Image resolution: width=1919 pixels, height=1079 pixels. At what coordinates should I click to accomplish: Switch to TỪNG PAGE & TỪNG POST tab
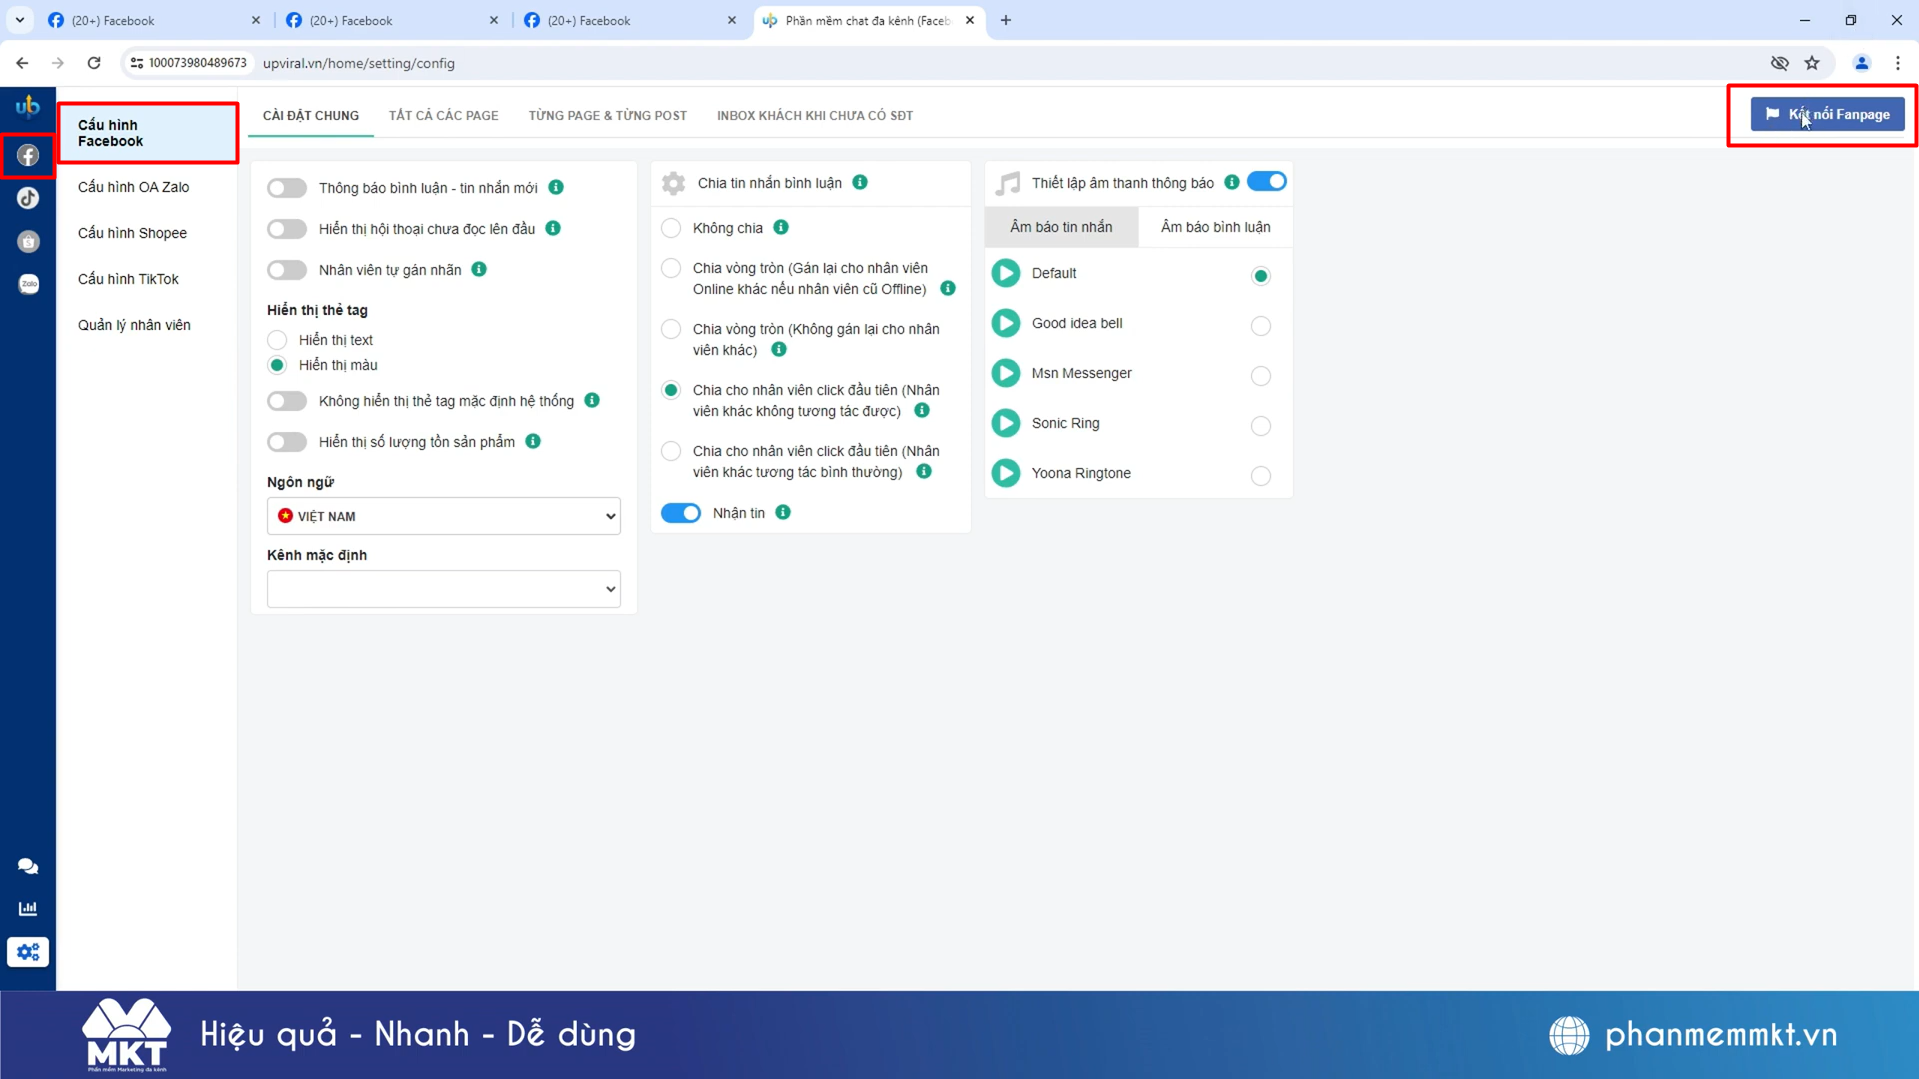608,116
